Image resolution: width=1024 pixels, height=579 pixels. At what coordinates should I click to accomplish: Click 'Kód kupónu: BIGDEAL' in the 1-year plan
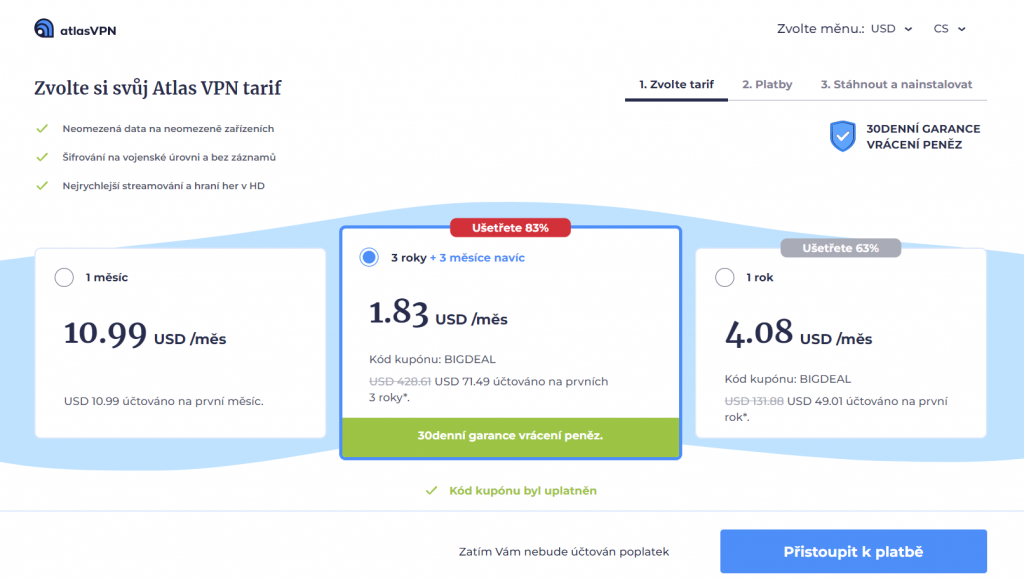(x=788, y=379)
